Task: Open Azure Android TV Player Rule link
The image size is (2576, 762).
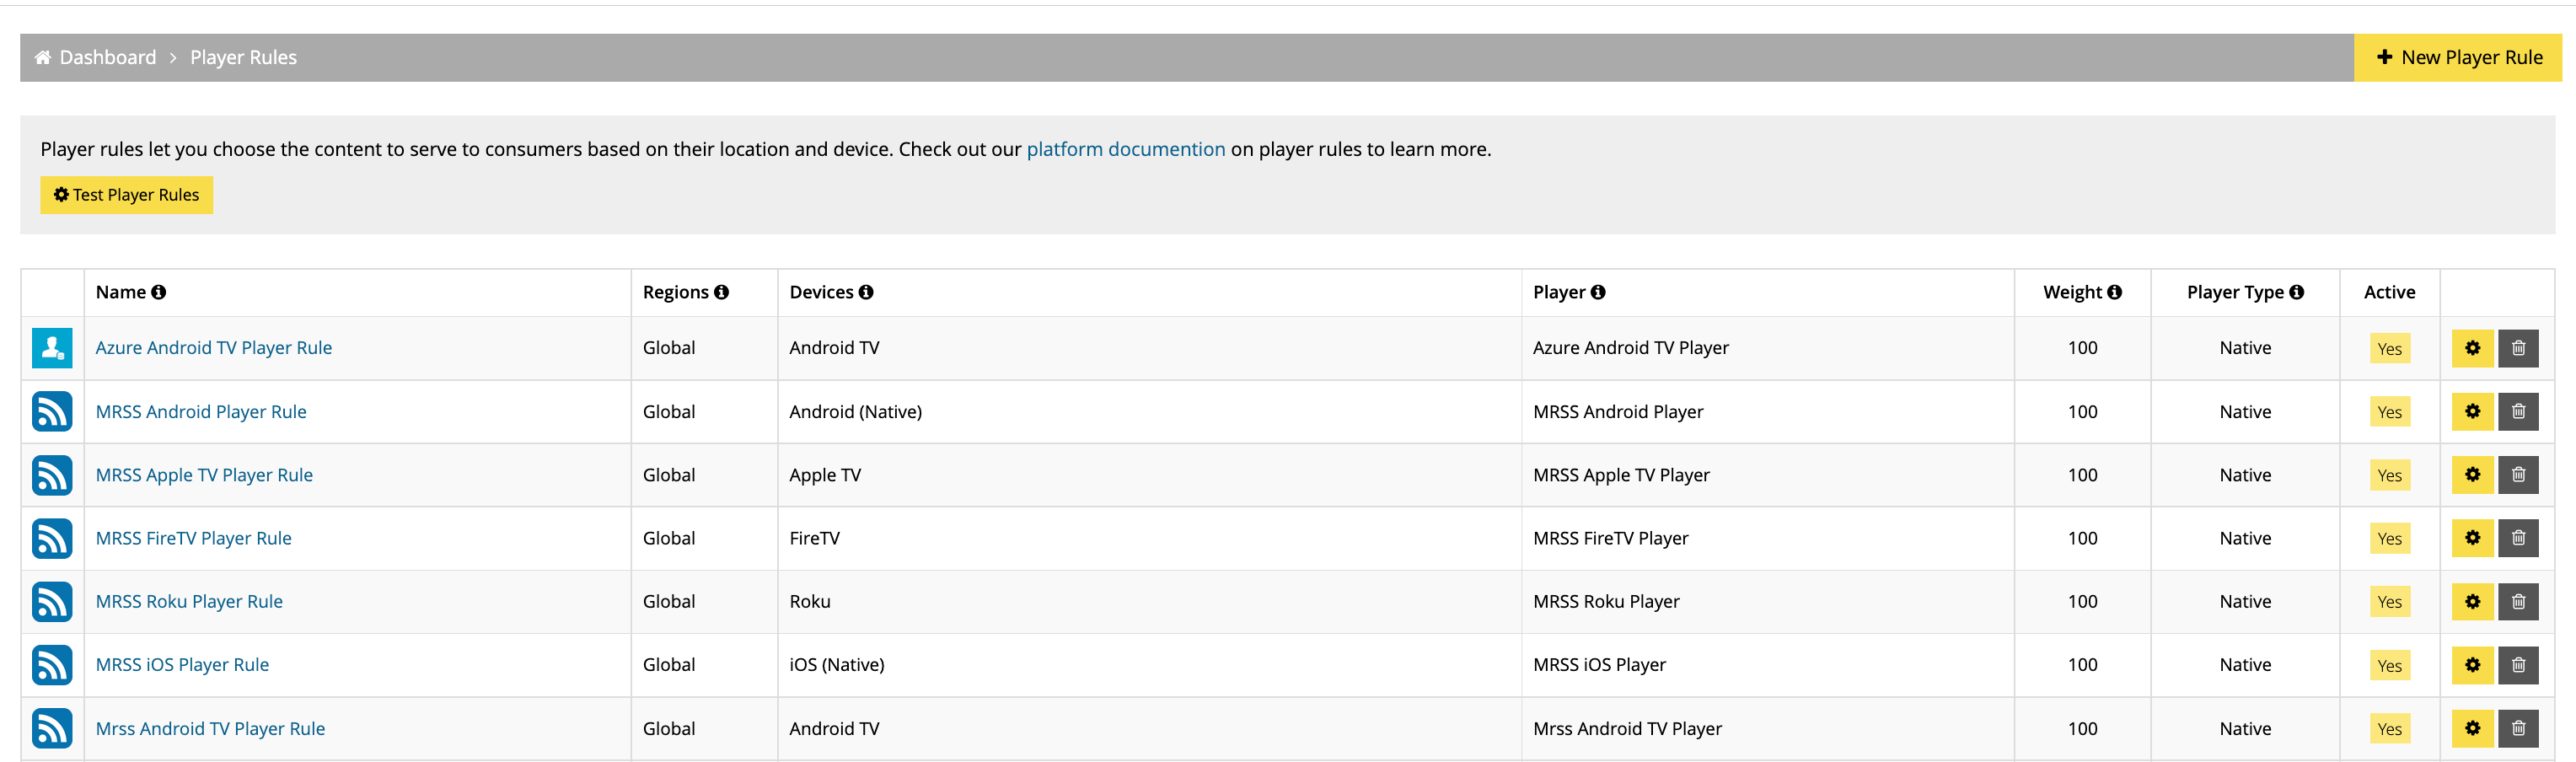Action: tap(214, 348)
